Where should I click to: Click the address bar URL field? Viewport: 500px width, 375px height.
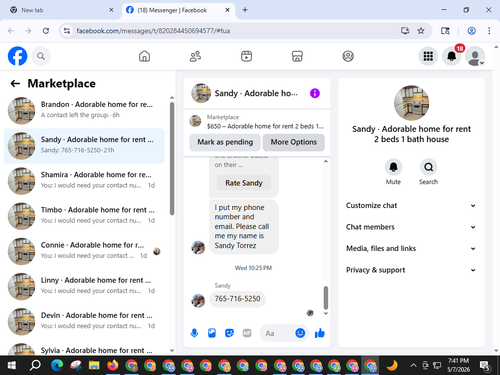pyautogui.click(x=233, y=31)
